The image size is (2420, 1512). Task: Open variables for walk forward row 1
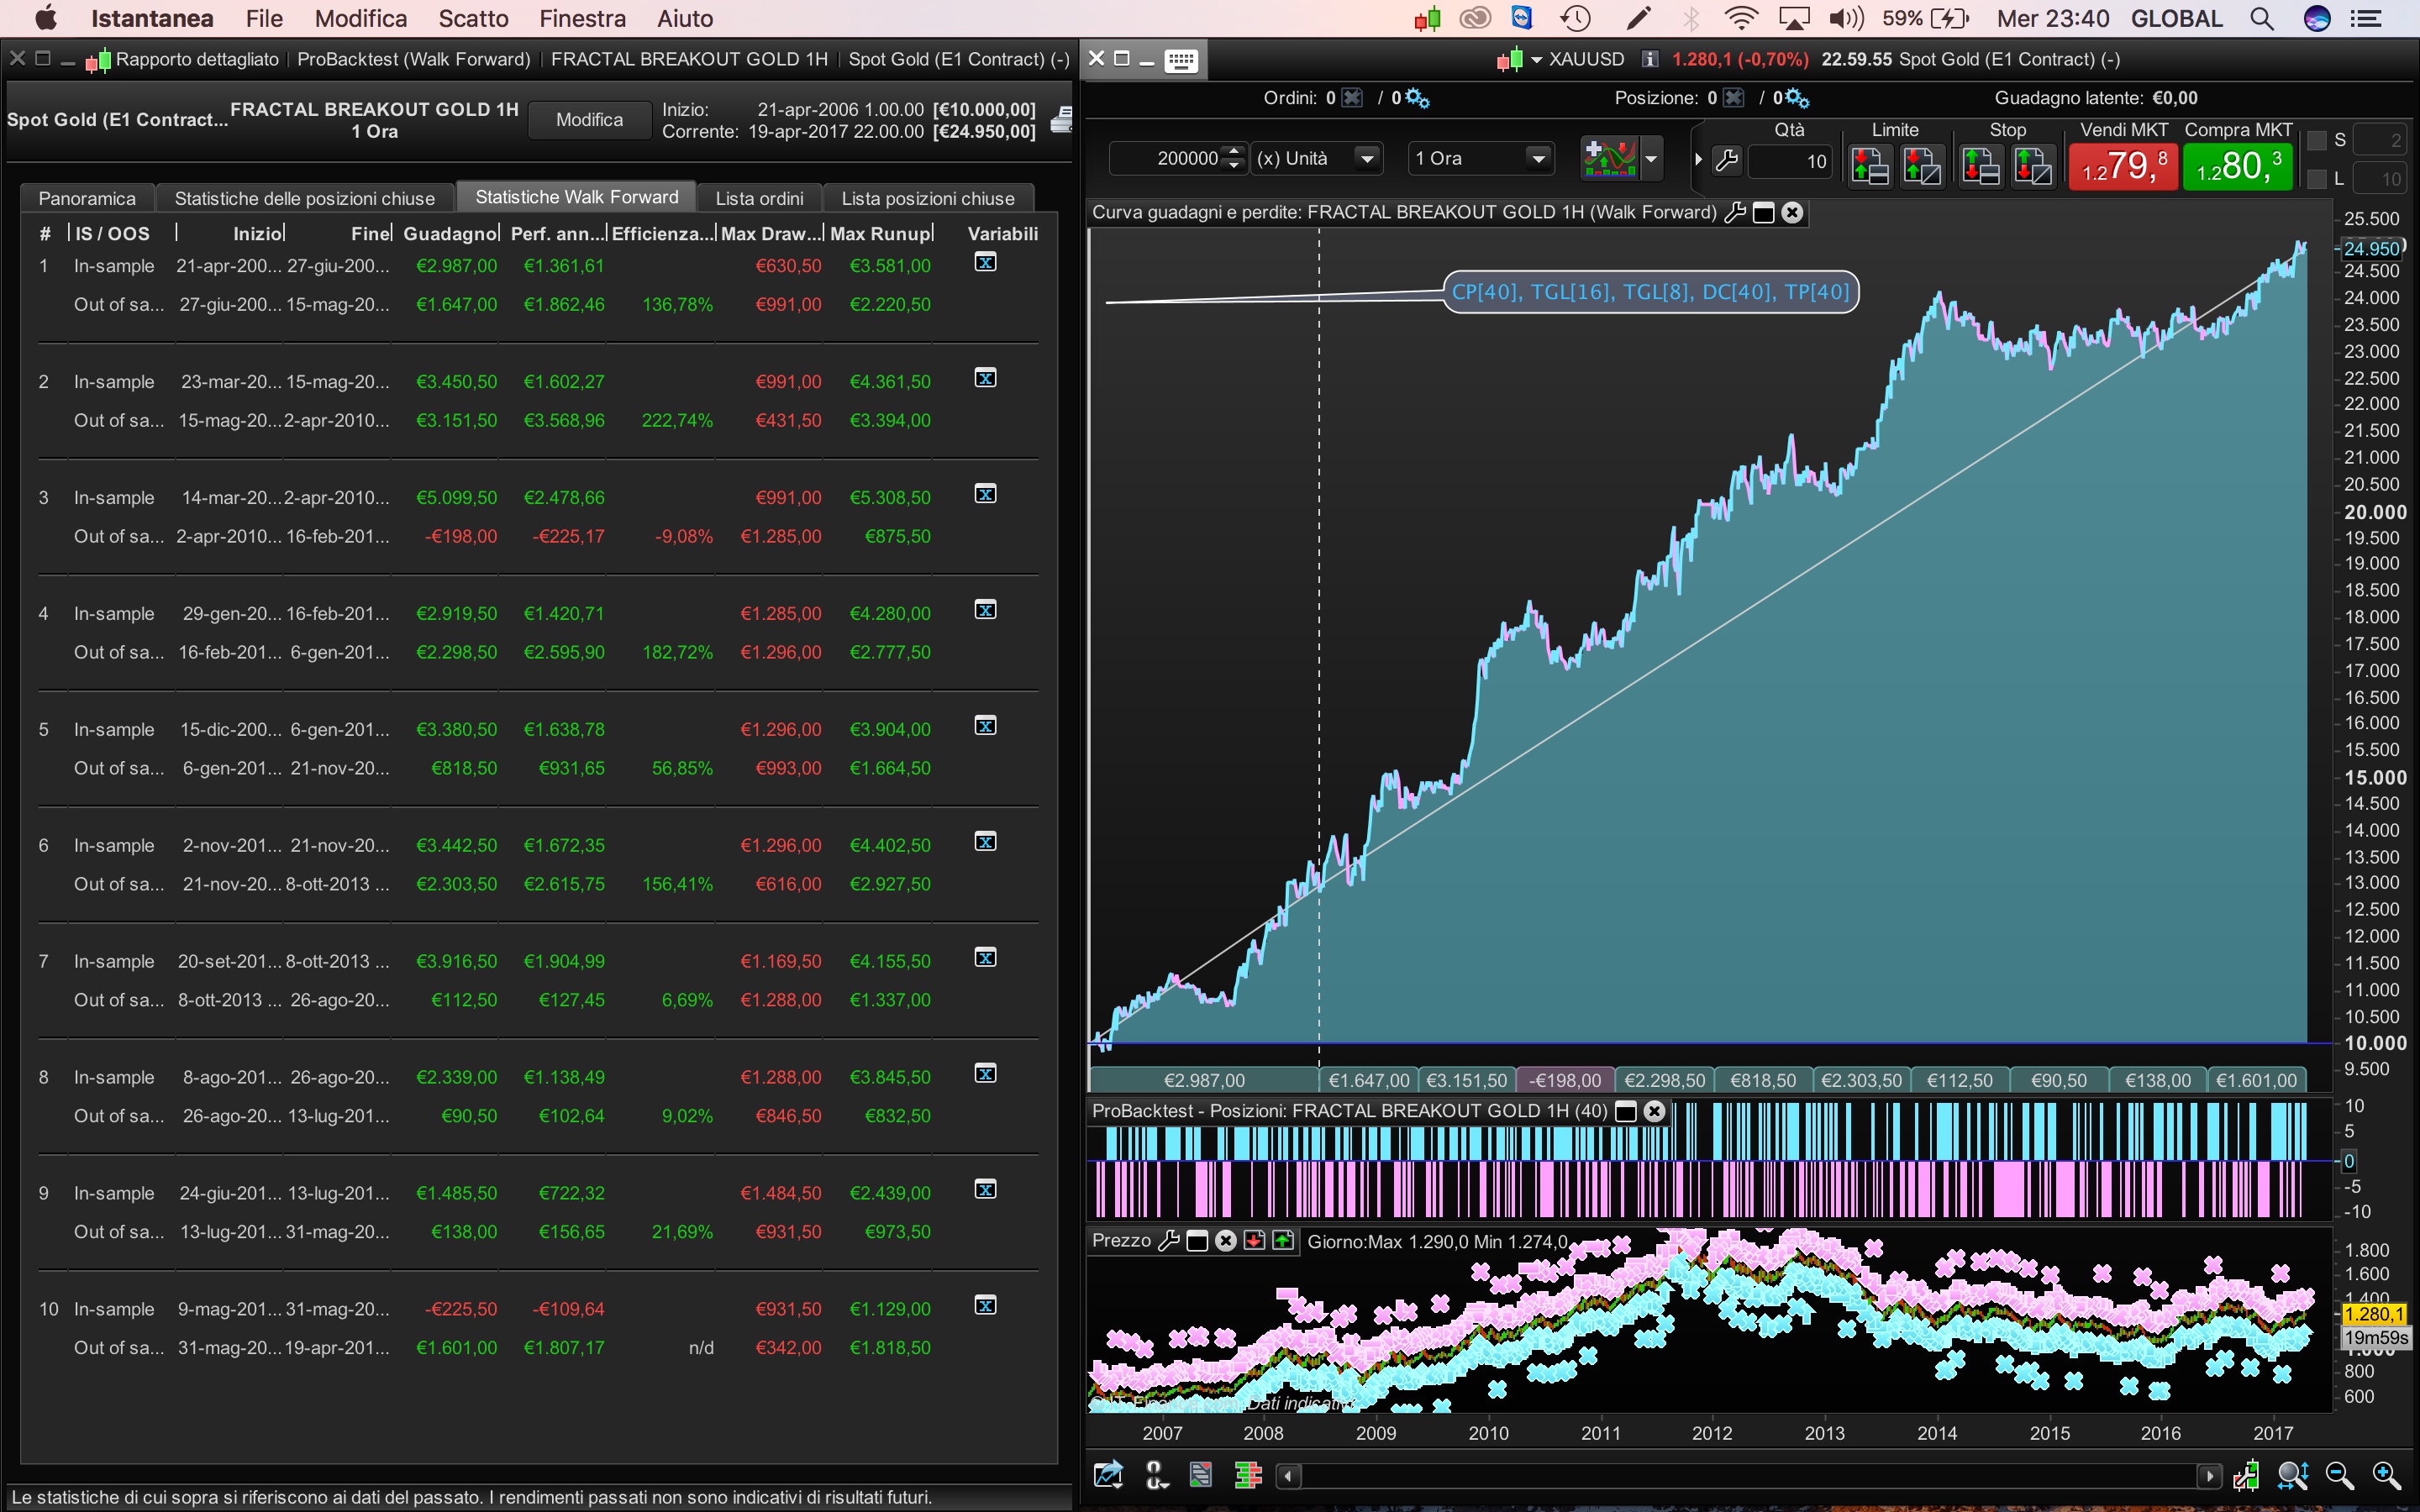point(985,263)
